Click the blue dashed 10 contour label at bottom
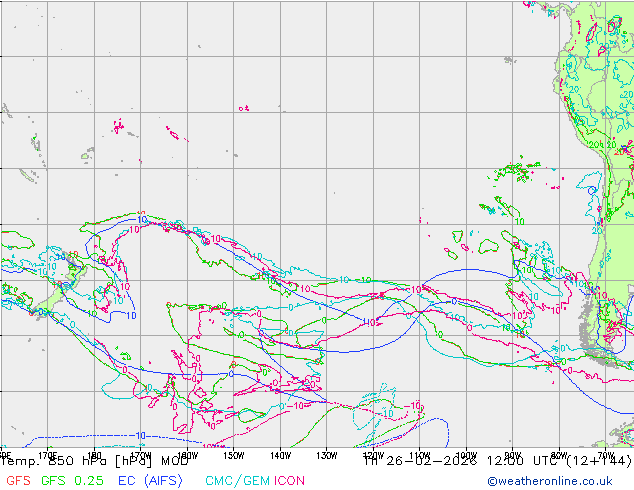Screen dimensions: 634x490 (x=140, y=436)
